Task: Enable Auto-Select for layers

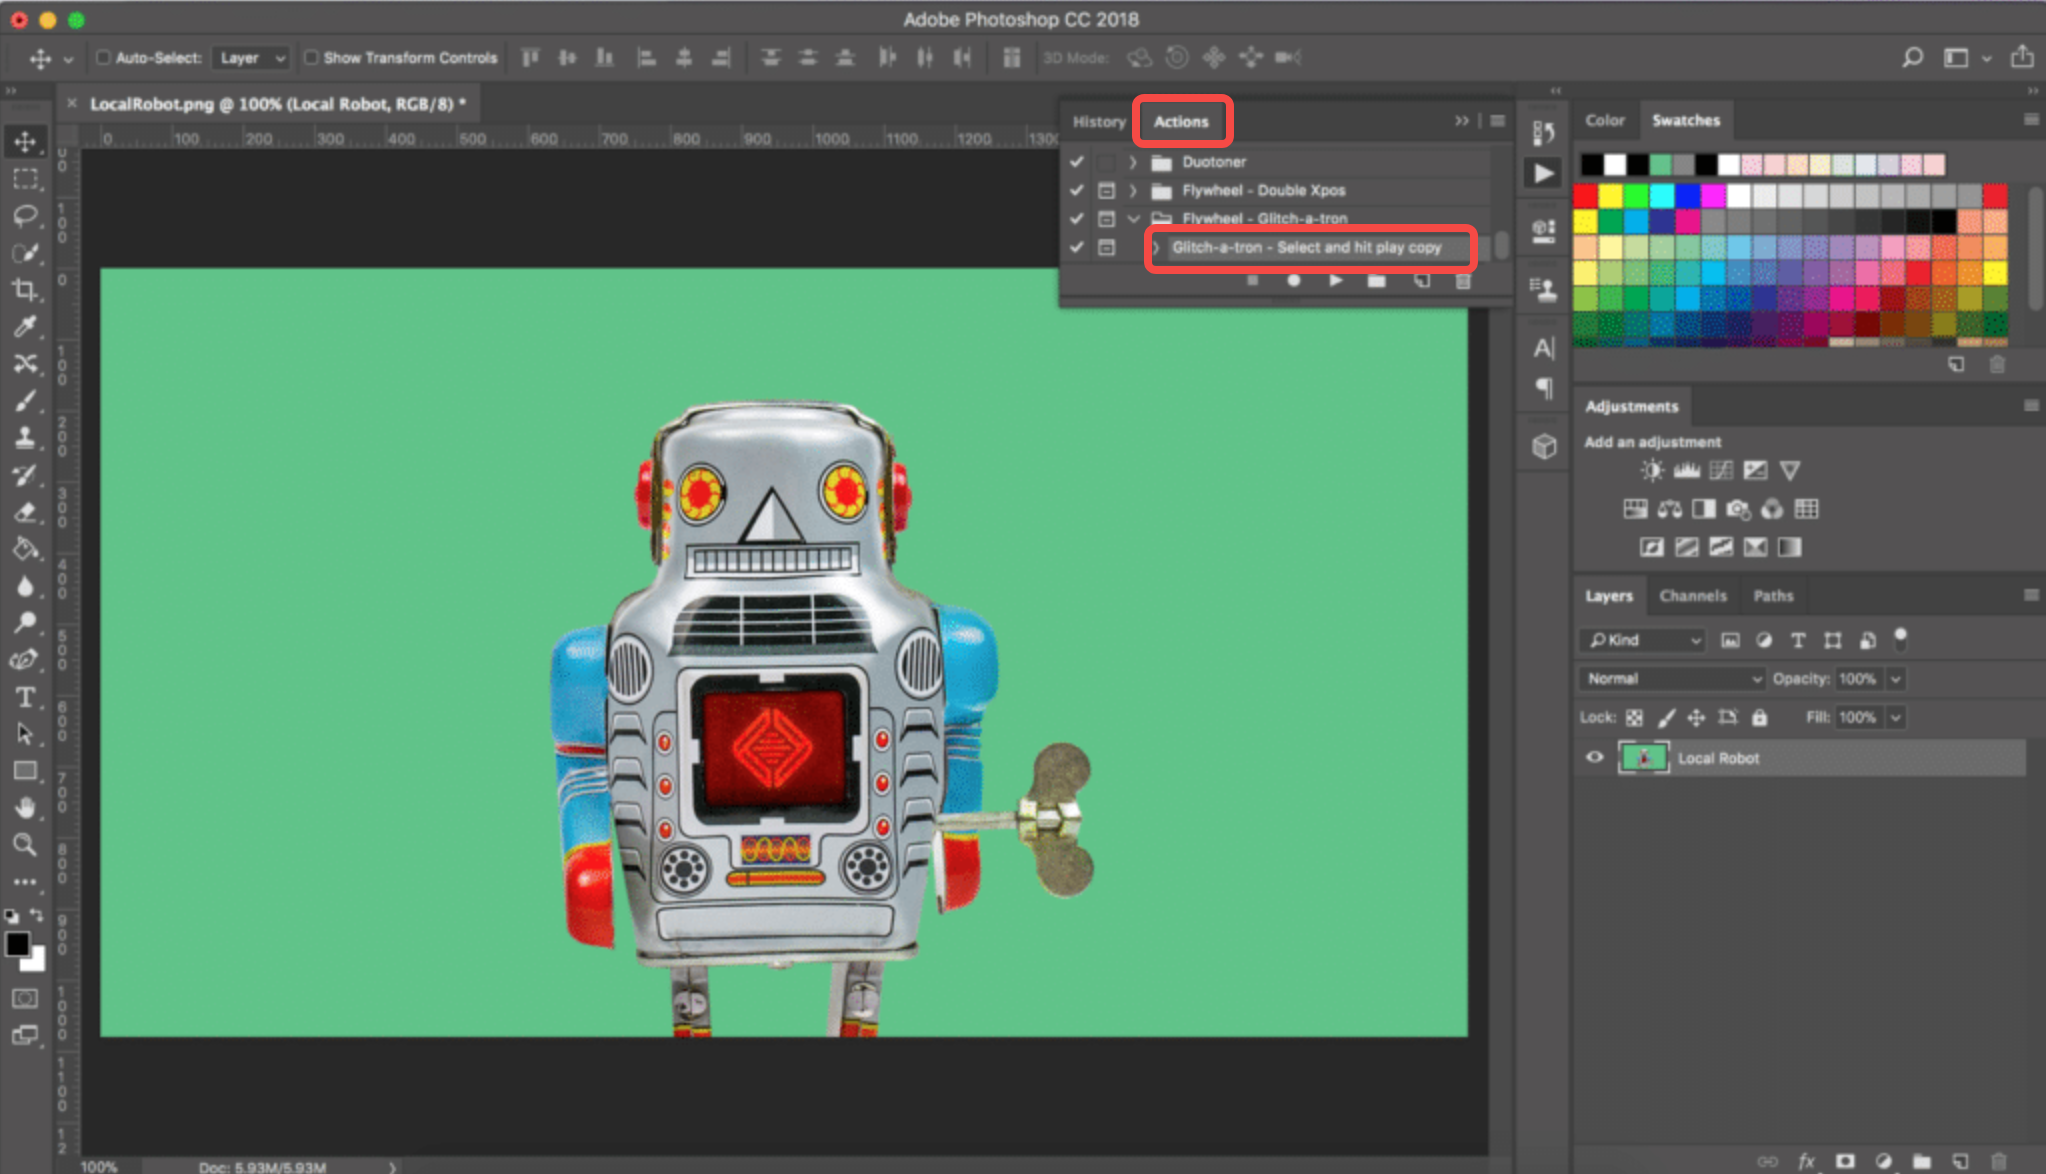Action: tap(103, 57)
